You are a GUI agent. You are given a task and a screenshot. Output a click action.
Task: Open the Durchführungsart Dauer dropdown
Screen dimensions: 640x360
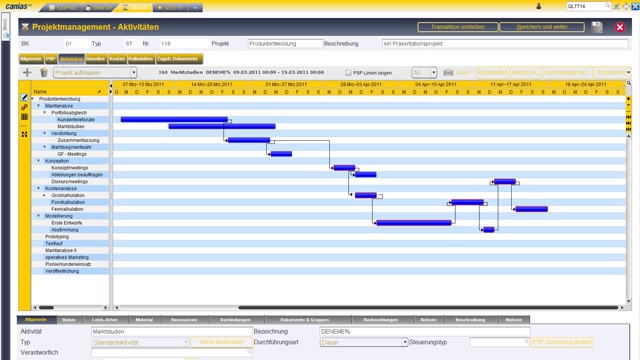(364, 342)
